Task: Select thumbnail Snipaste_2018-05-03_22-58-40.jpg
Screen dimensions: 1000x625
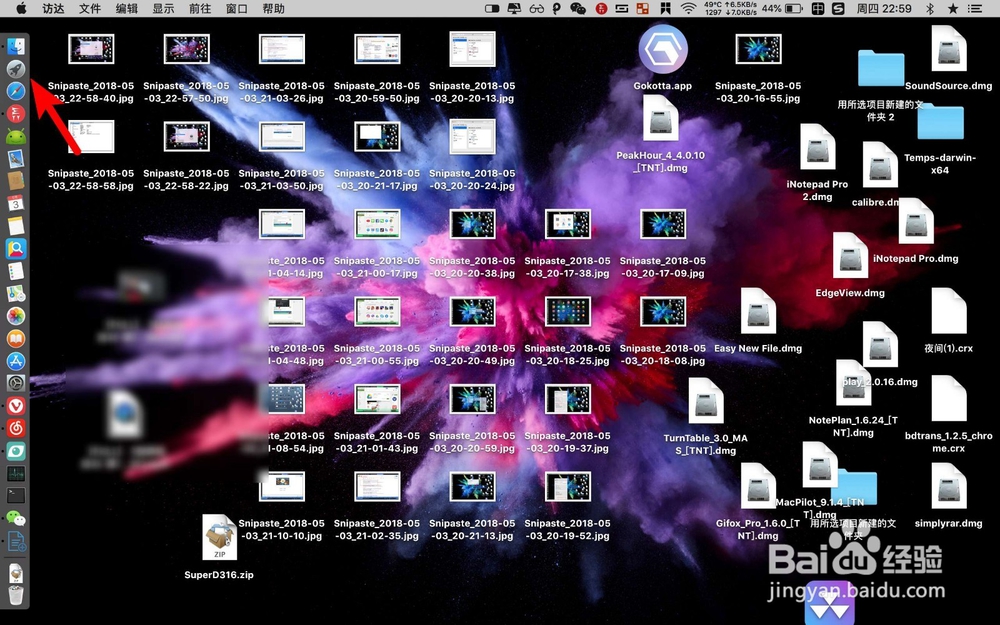Action: (x=91, y=49)
